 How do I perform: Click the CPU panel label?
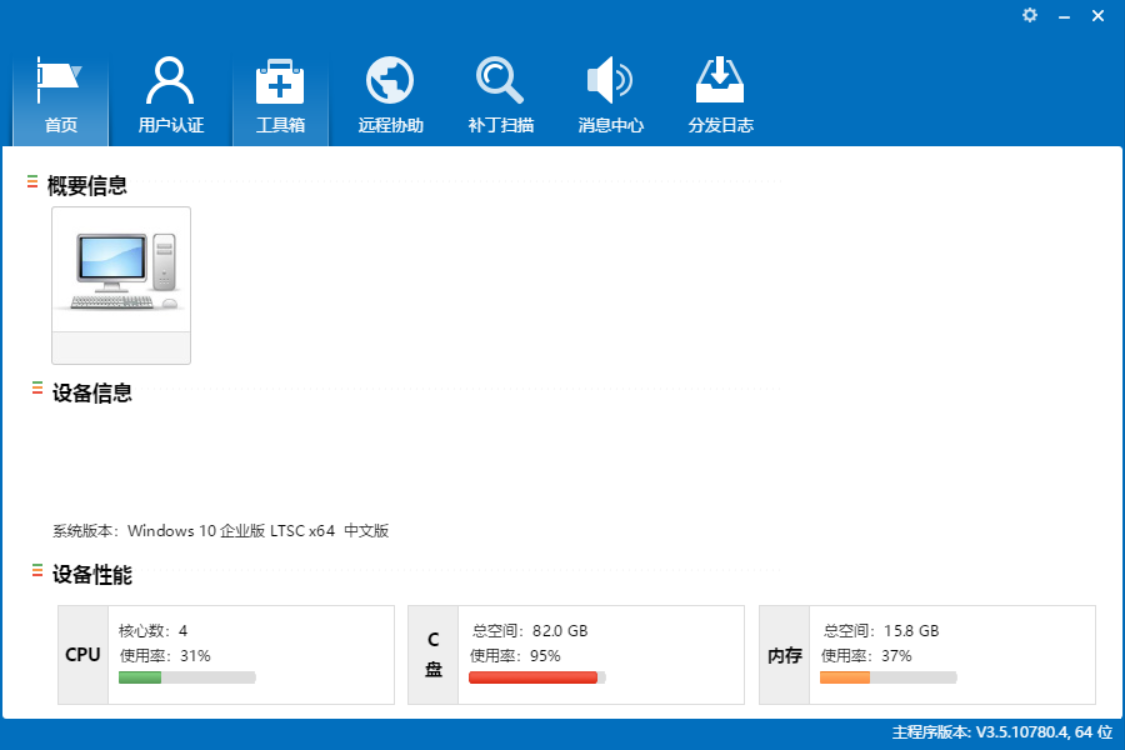(83, 655)
